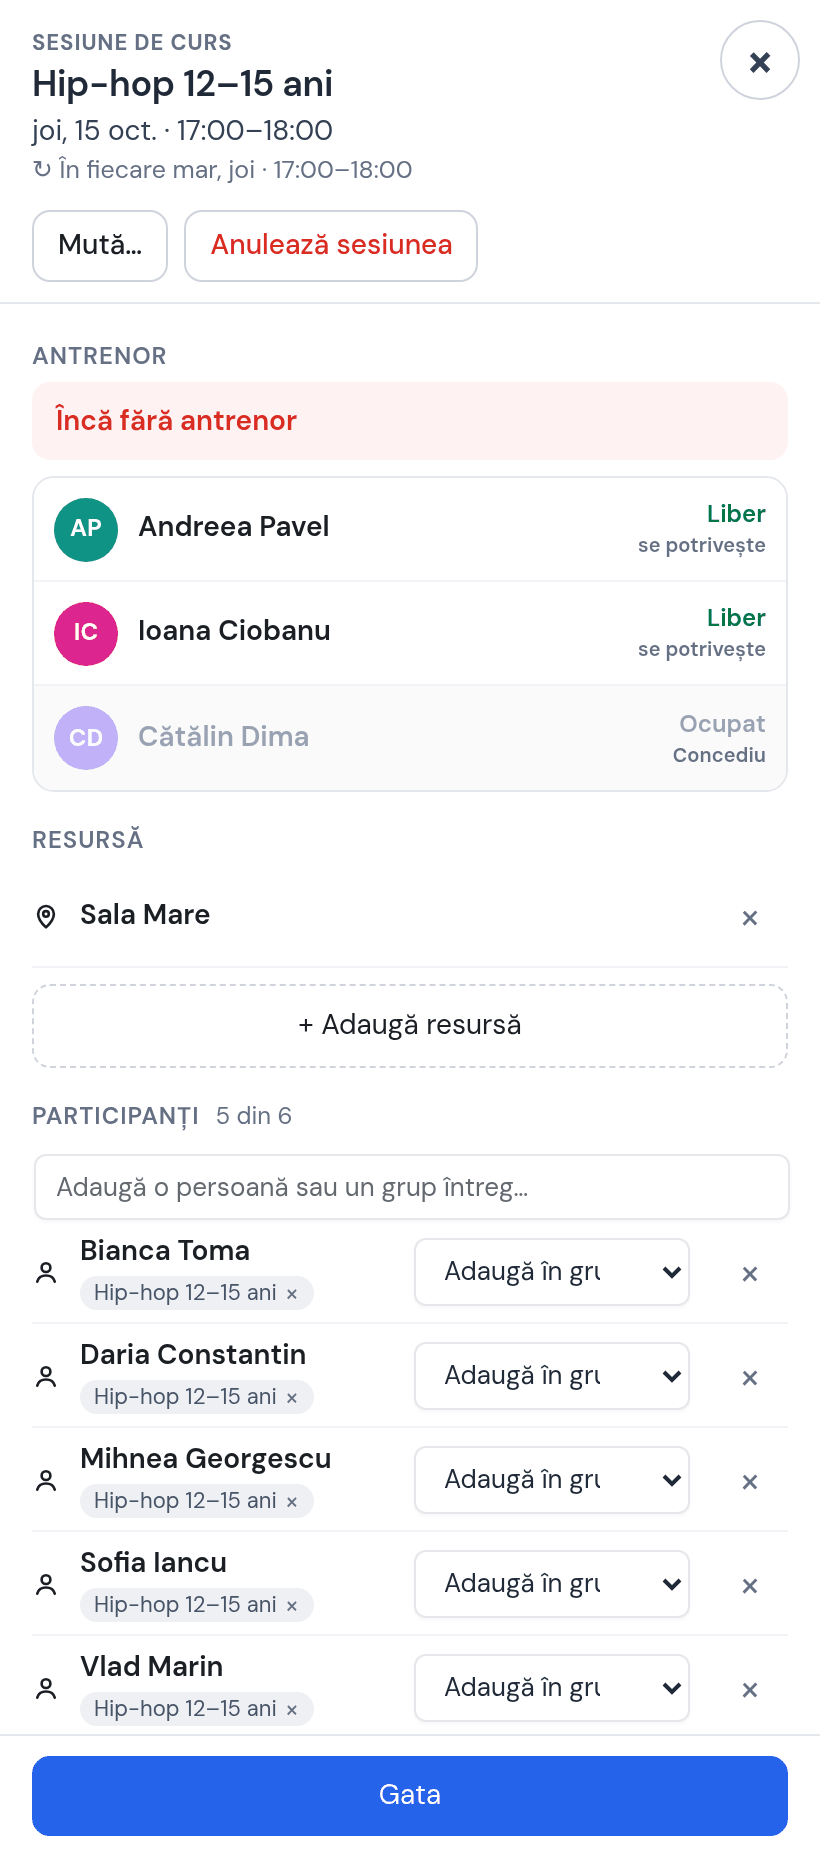Remove Hip-hop tag from Sofia Iancu

(292, 1605)
